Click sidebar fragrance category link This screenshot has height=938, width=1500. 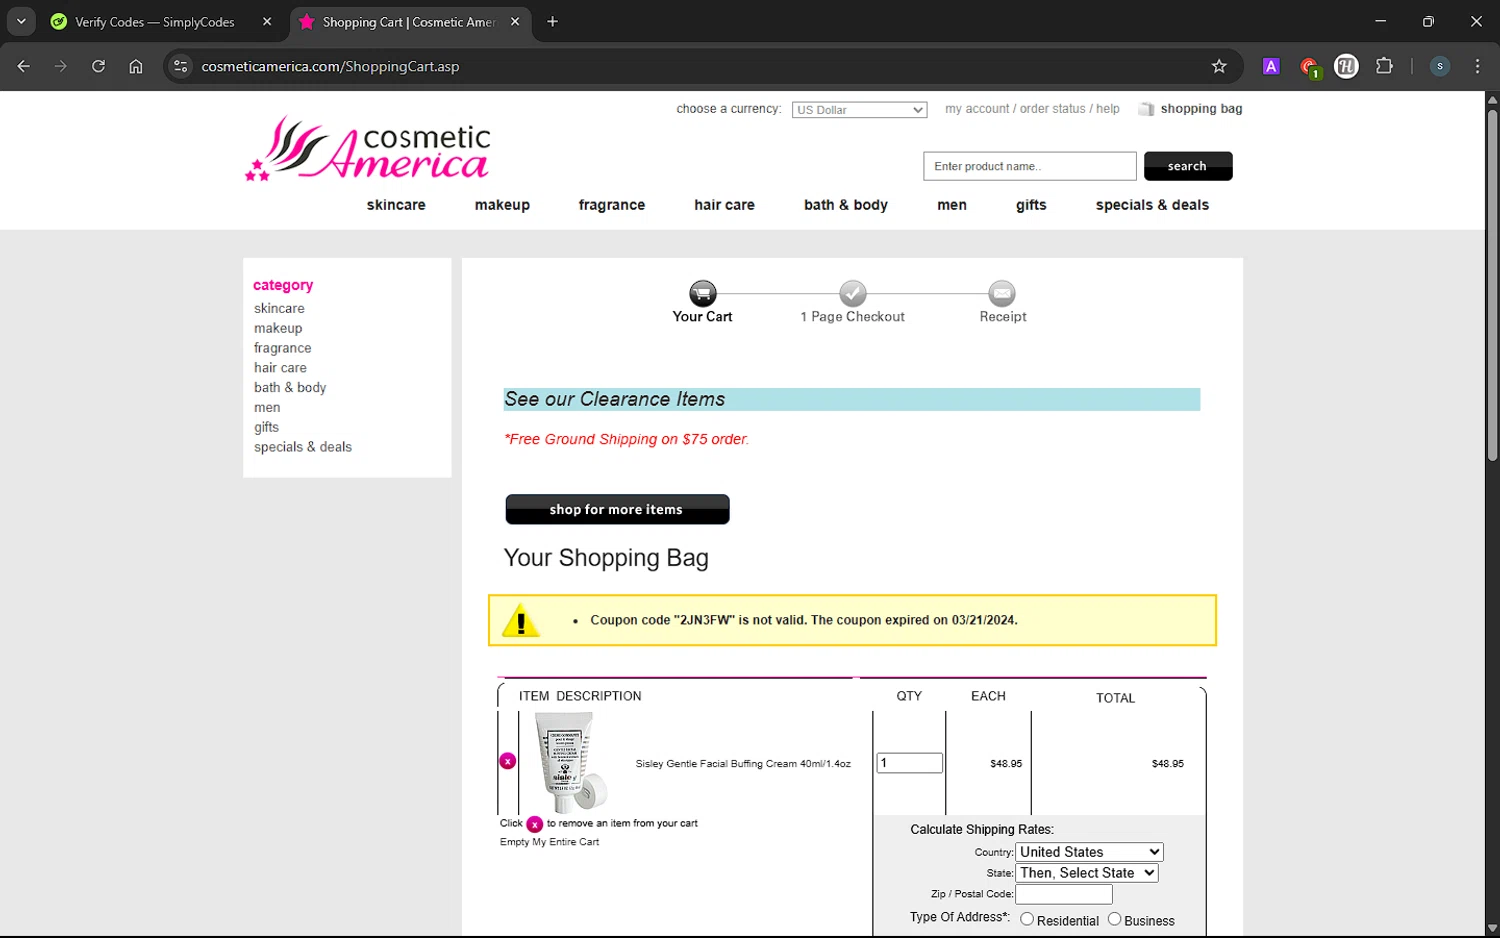[282, 348]
